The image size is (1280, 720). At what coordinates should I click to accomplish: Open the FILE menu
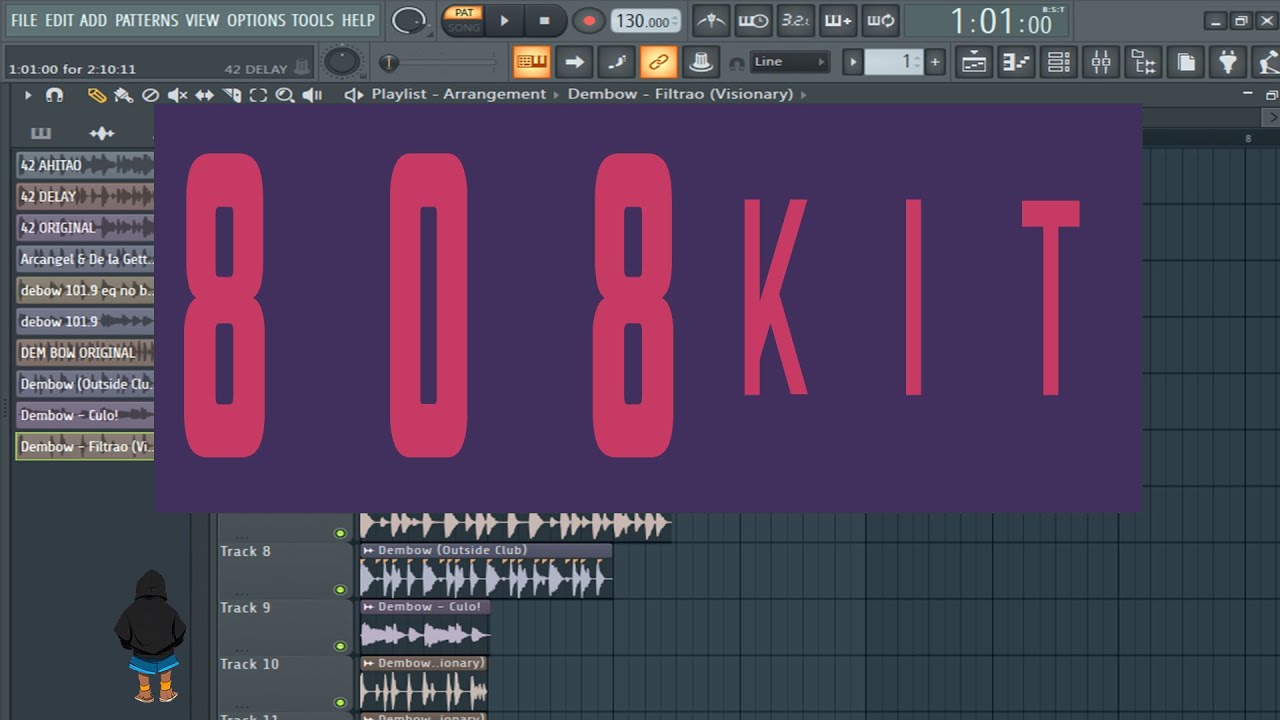[x=24, y=20]
